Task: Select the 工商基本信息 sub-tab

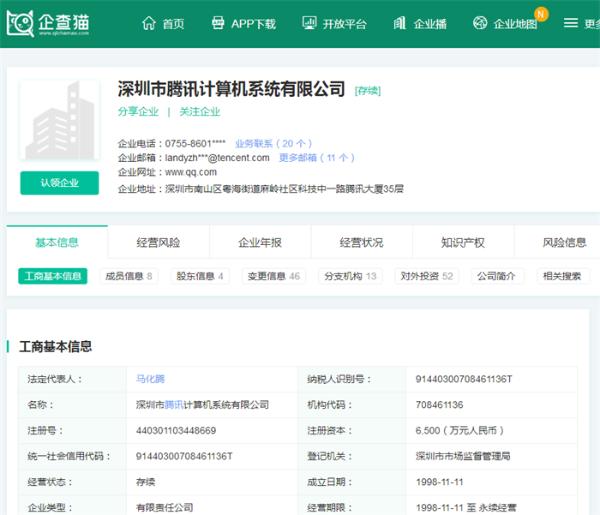Action: pos(53,276)
